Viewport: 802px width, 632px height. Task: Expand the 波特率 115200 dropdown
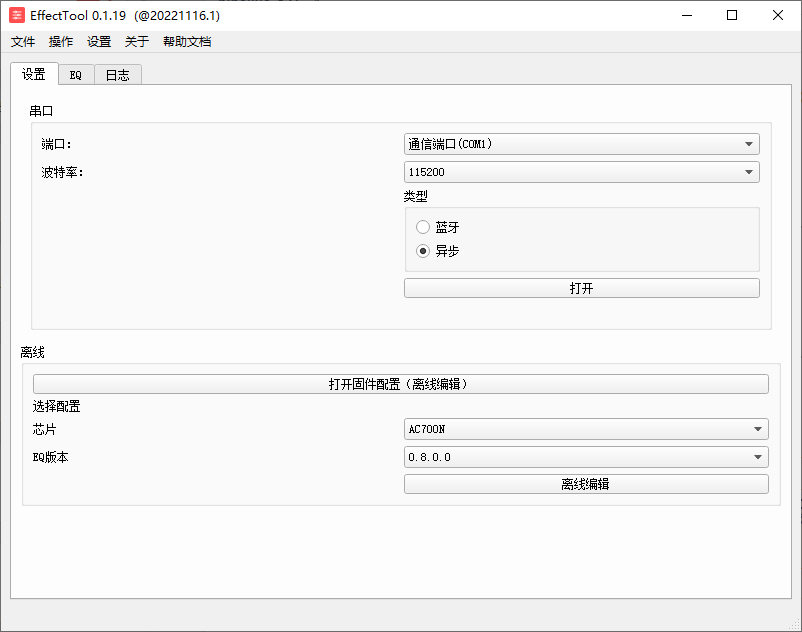(582, 172)
